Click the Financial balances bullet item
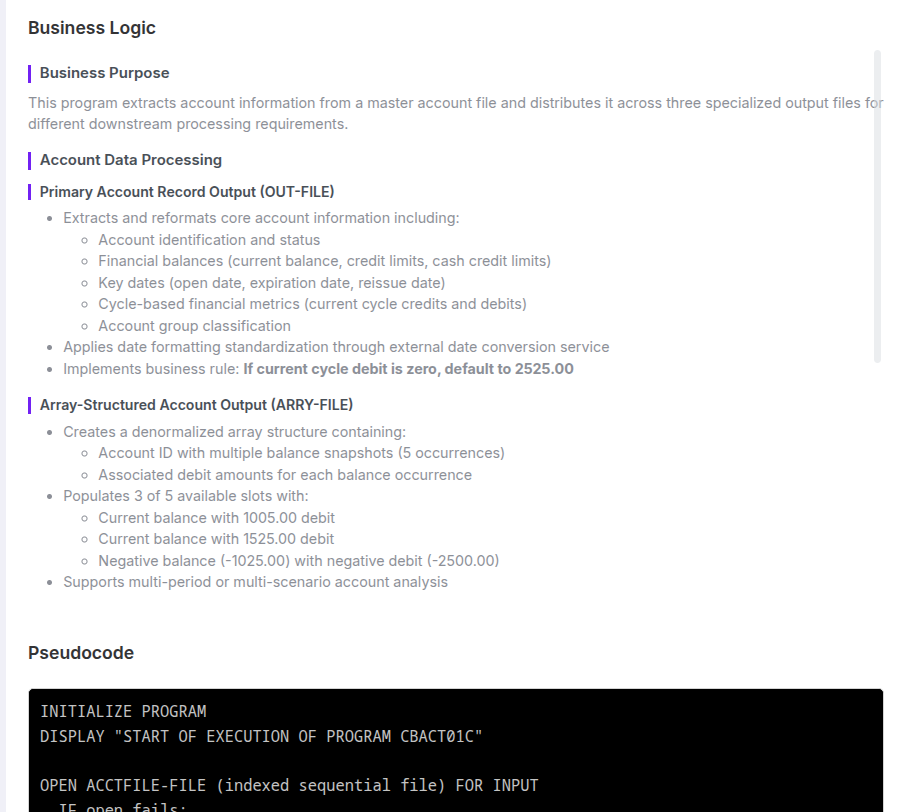Image resolution: width=905 pixels, height=812 pixels. pyautogui.click(x=324, y=261)
